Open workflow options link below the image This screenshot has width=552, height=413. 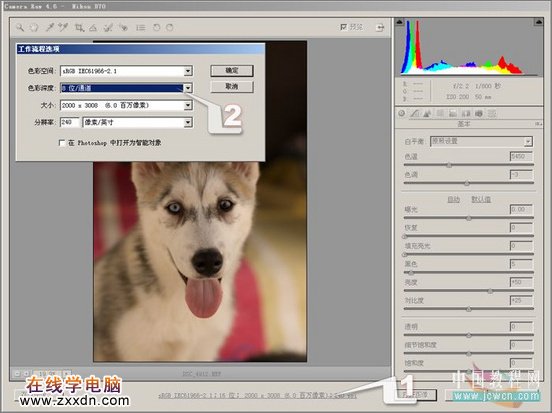[x=257, y=395]
